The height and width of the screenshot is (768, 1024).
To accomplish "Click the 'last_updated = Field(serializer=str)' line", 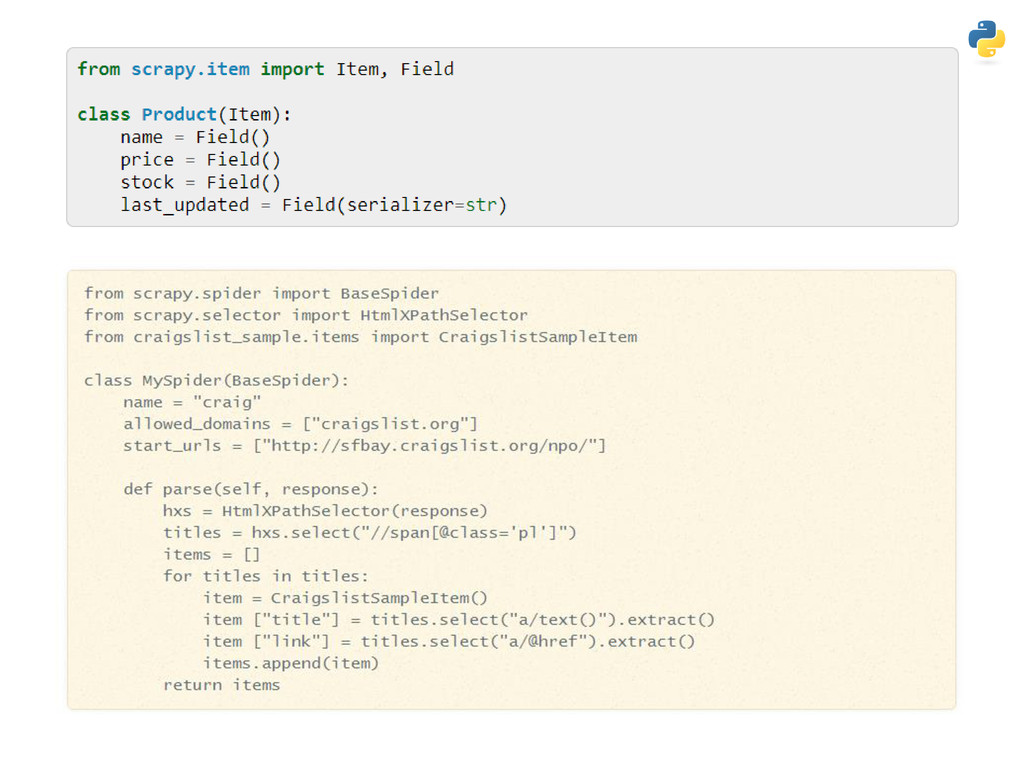I will click(x=313, y=205).
